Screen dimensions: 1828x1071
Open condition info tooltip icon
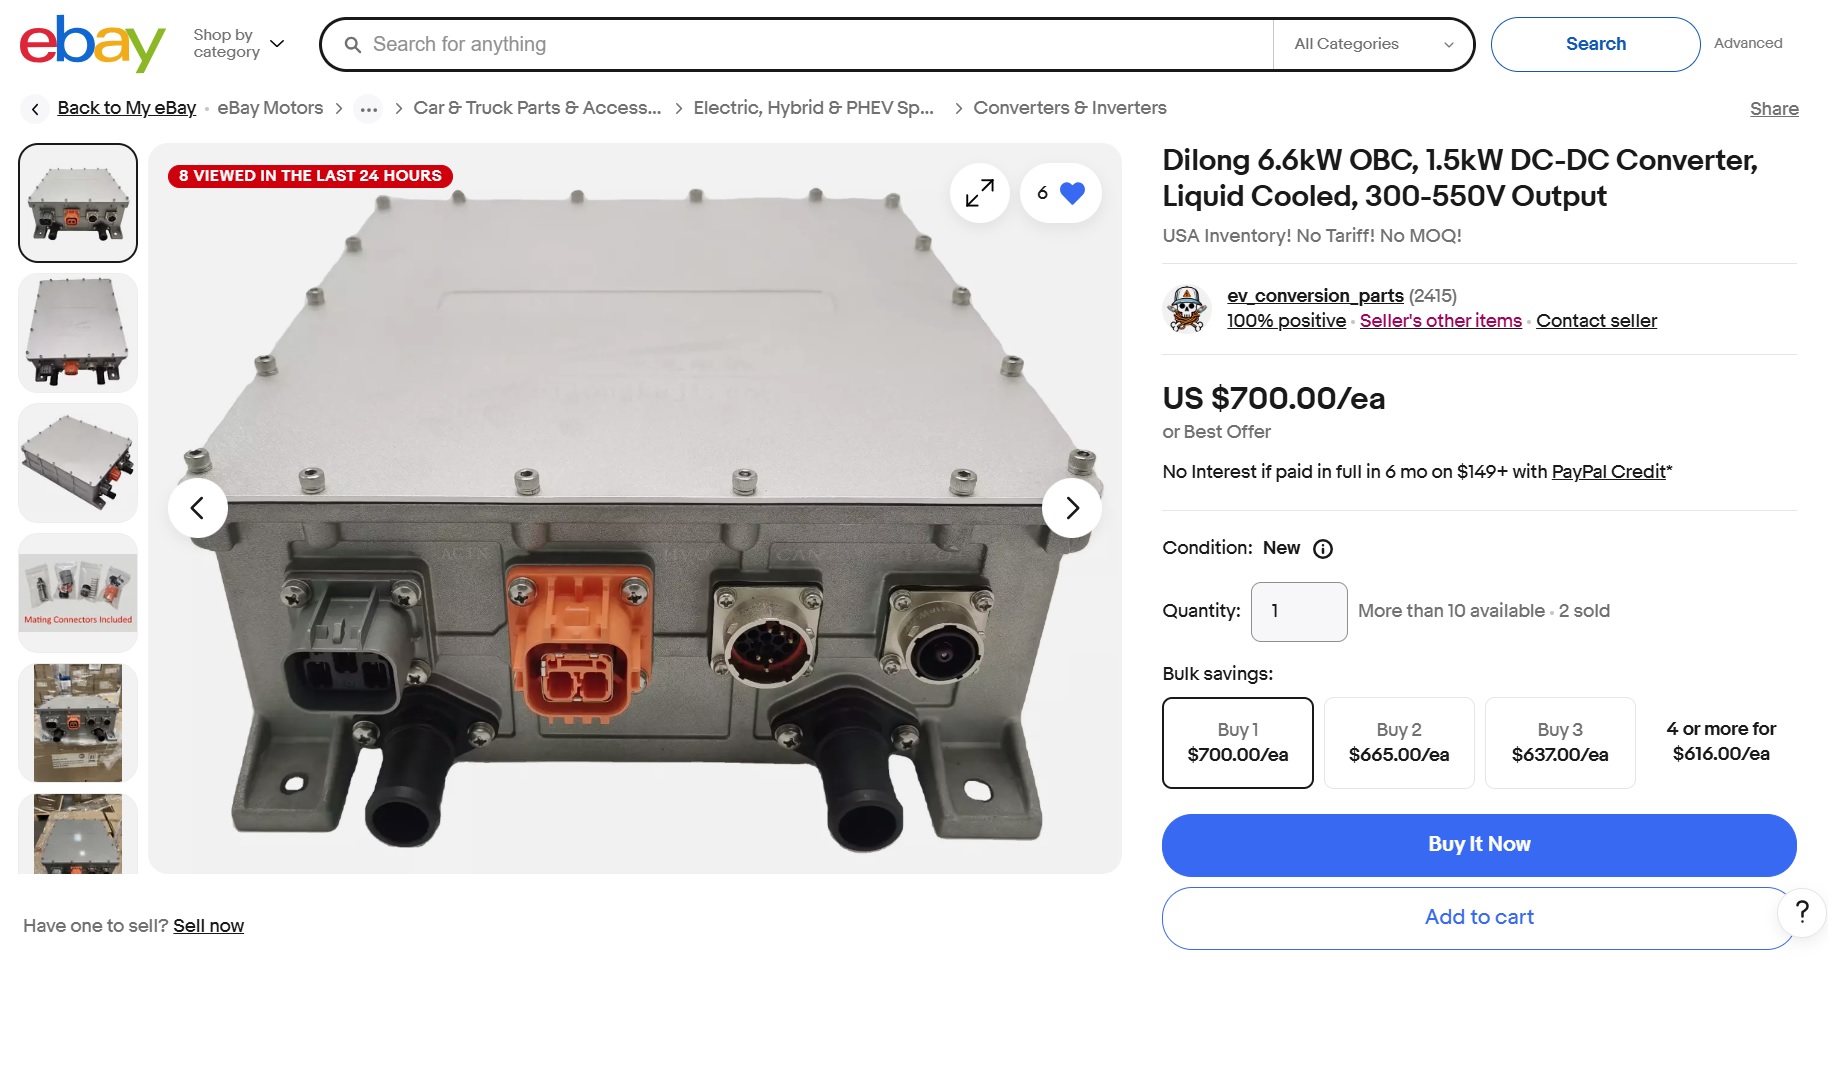(x=1322, y=549)
